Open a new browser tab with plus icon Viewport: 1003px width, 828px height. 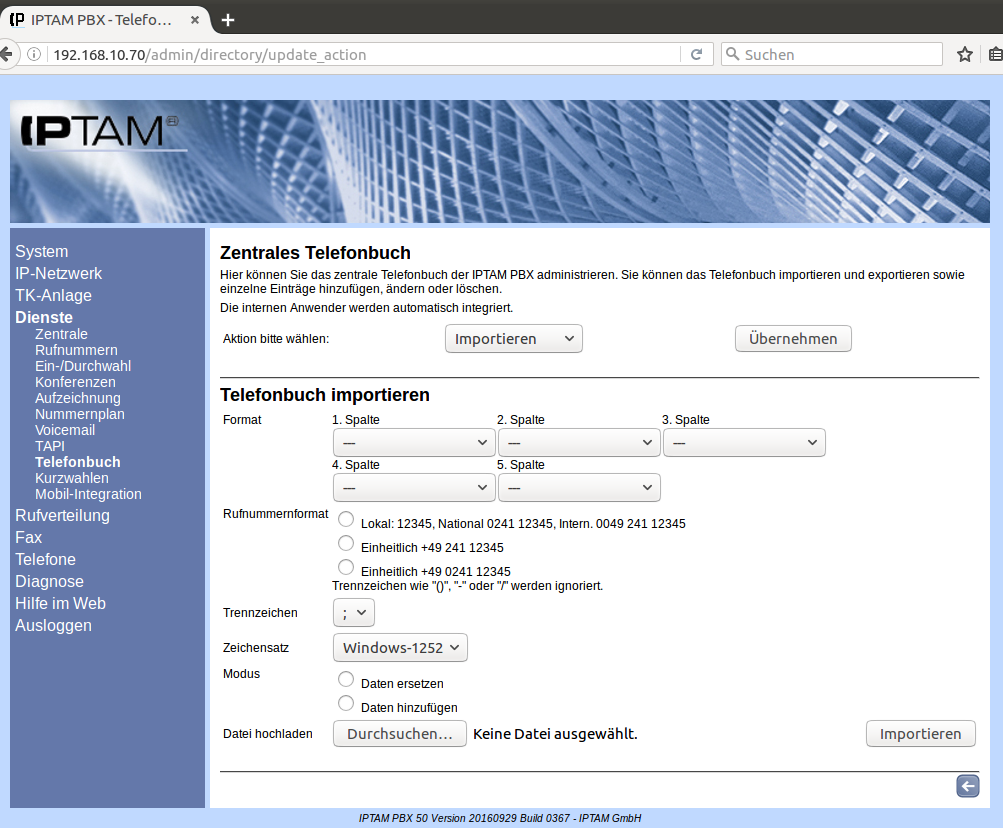228,19
